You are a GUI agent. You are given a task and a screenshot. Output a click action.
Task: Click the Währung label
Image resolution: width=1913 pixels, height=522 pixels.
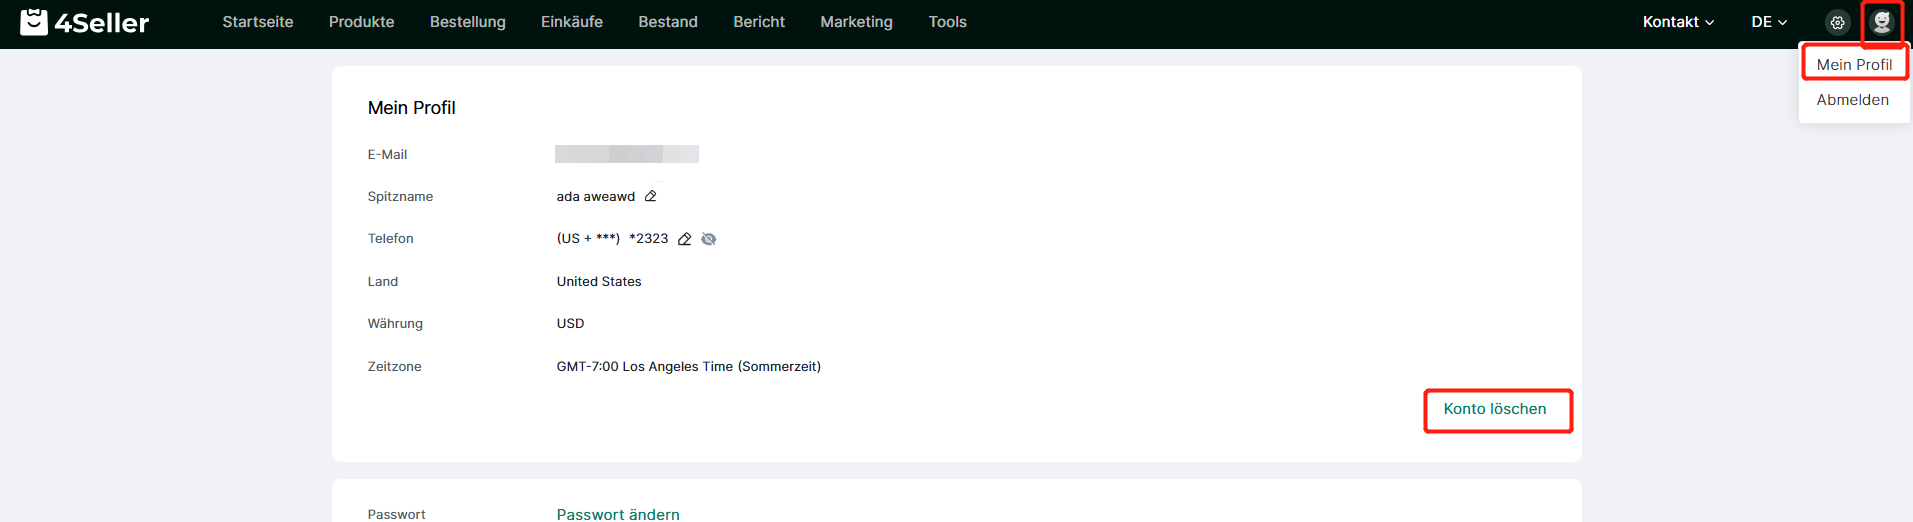coord(395,324)
